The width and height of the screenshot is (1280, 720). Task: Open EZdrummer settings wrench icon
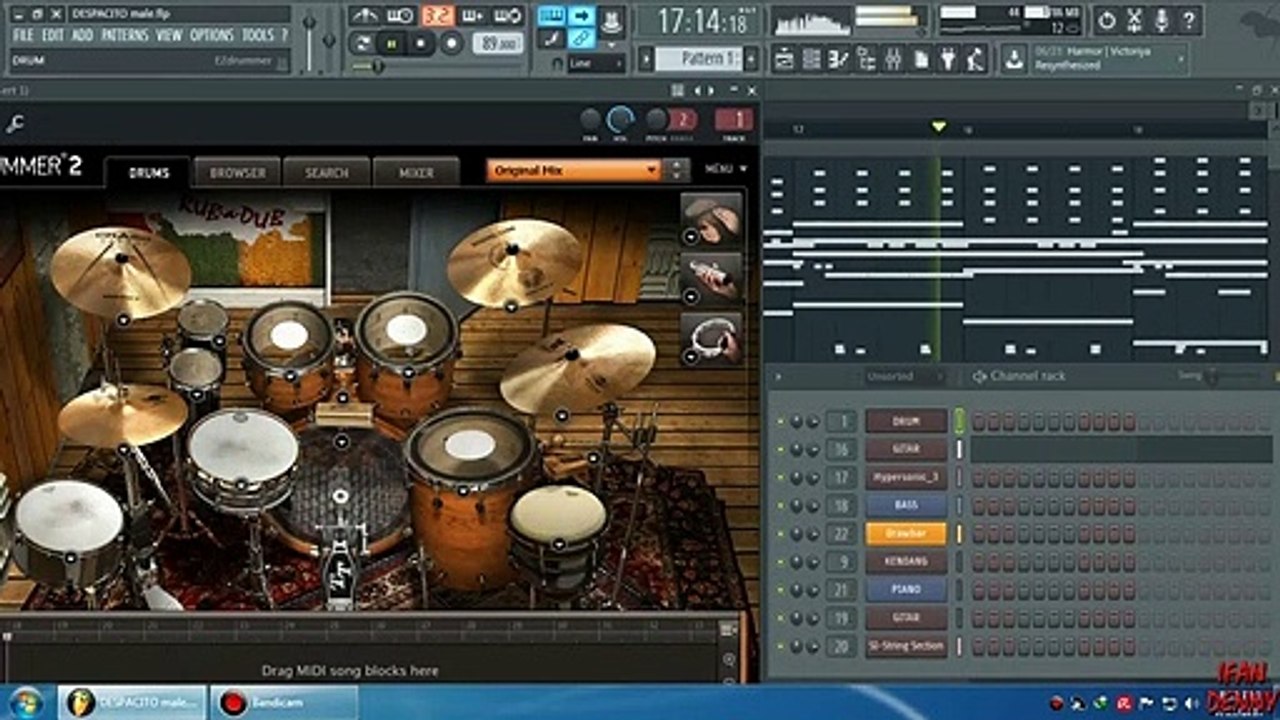(x=14, y=124)
